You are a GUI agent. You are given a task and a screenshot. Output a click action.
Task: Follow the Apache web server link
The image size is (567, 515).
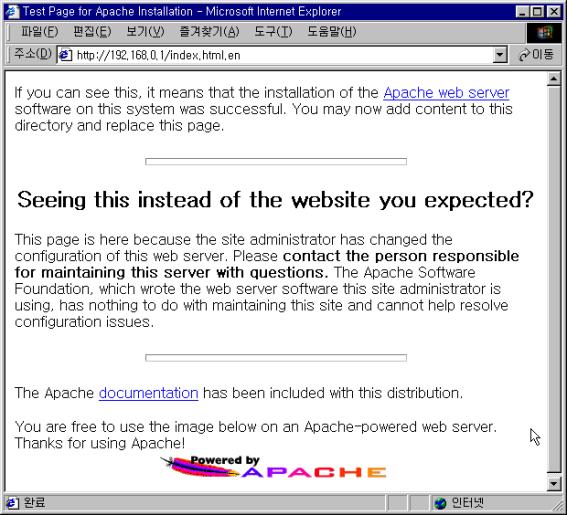point(446,93)
